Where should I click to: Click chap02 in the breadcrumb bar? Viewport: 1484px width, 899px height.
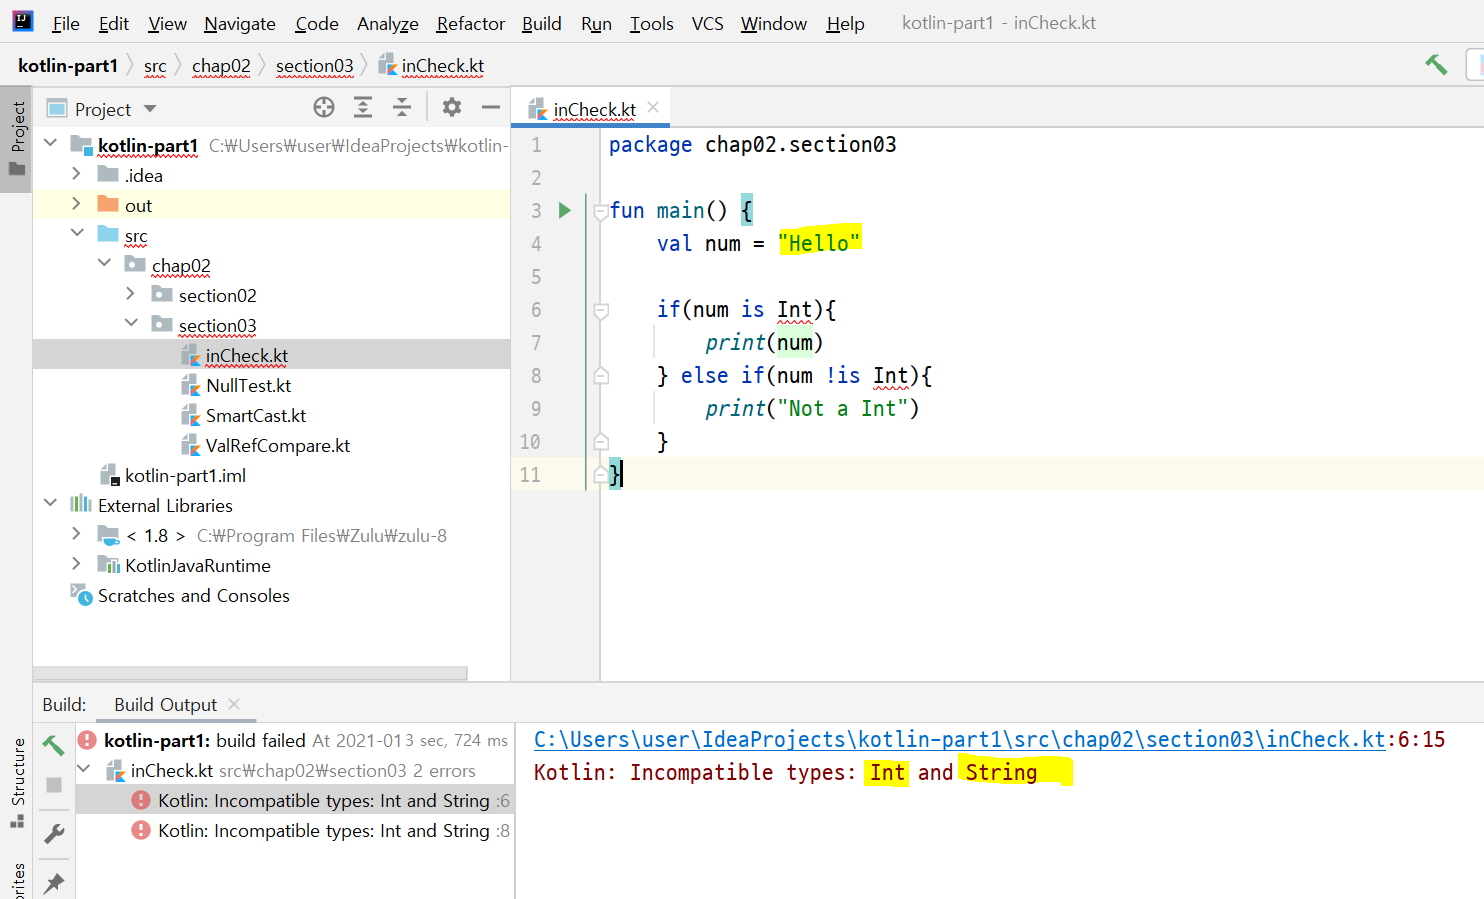pyautogui.click(x=221, y=66)
